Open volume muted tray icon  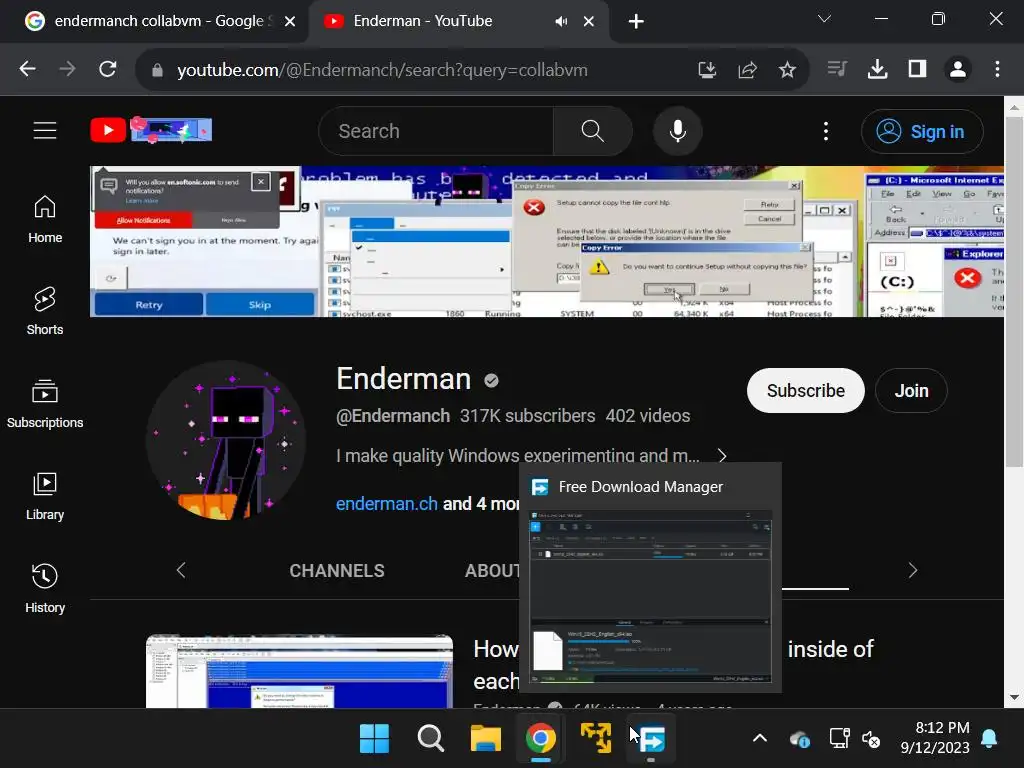pyautogui.click(x=871, y=739)
